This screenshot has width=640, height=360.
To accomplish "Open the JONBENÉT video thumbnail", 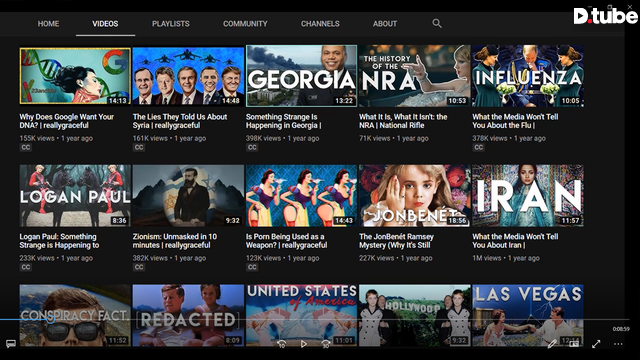I will 414,196.
